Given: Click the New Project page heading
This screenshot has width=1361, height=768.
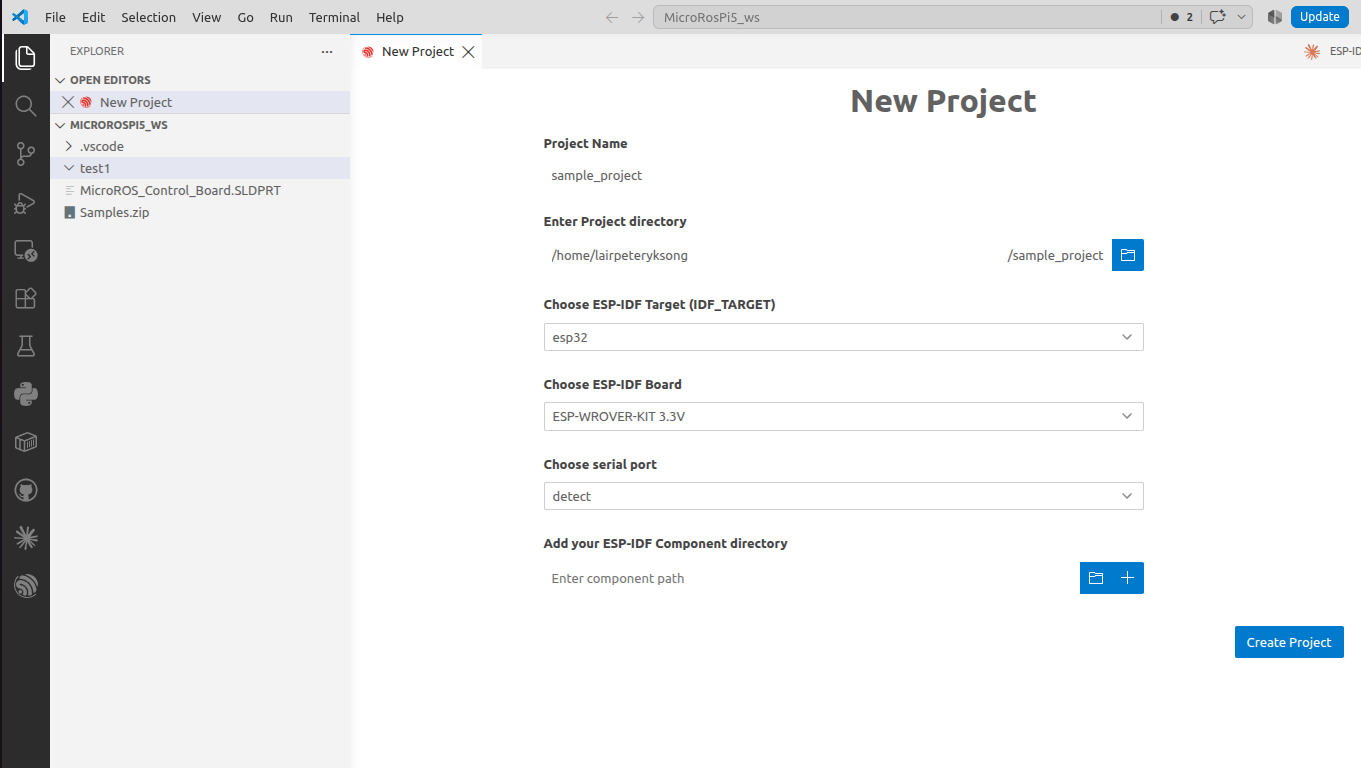Looking at the screenshot, I should [943, 101].
